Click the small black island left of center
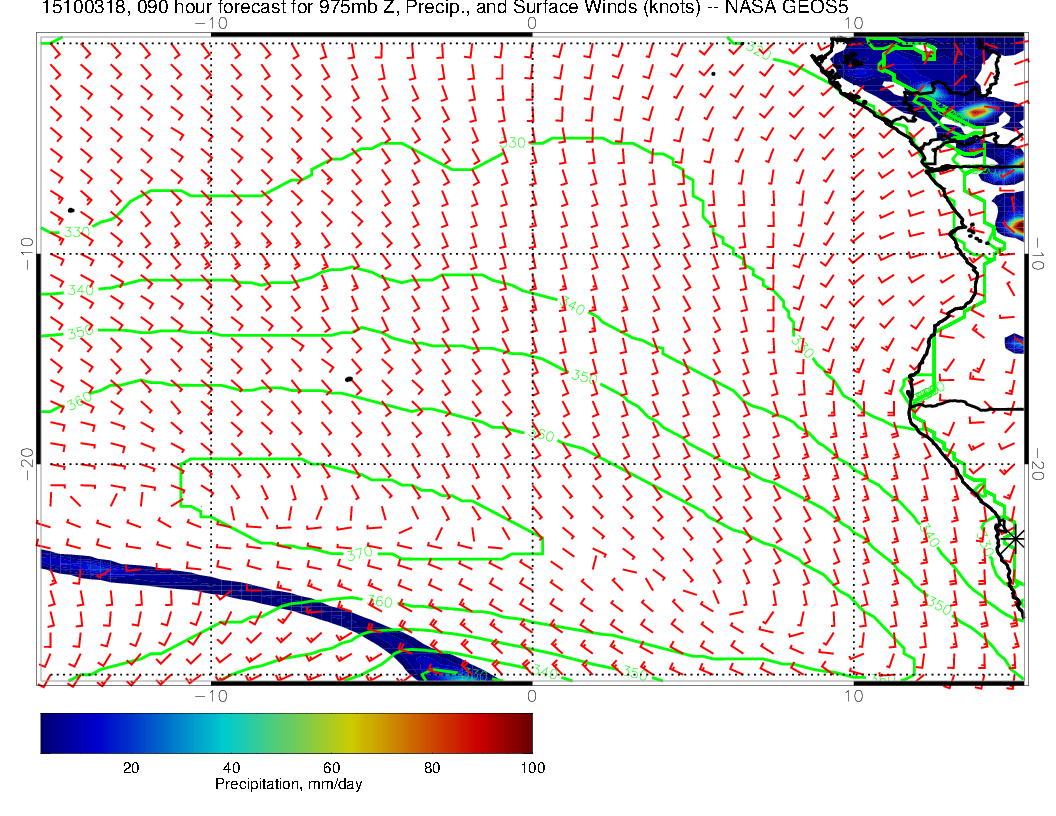 click(x=348, y=380)
